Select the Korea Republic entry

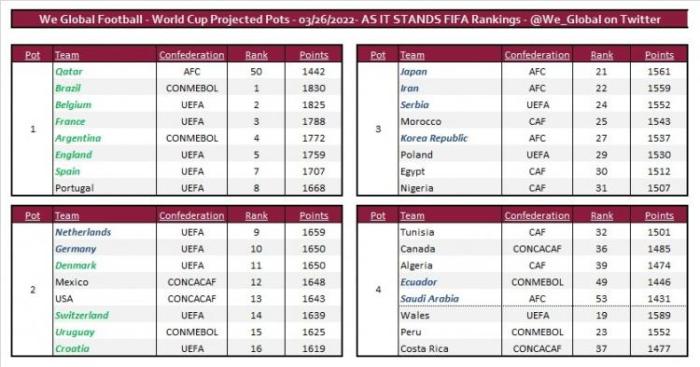tap(434, 138)
